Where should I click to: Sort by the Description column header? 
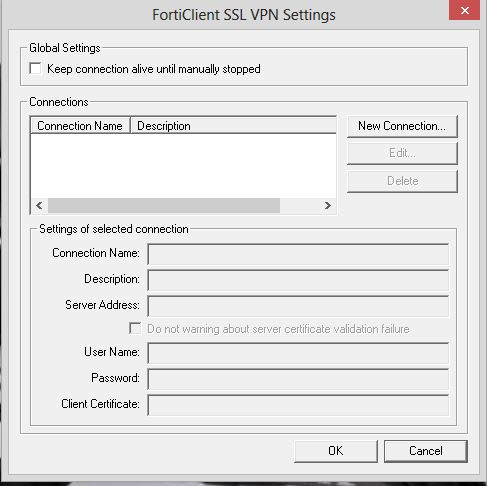pos(233,126)
